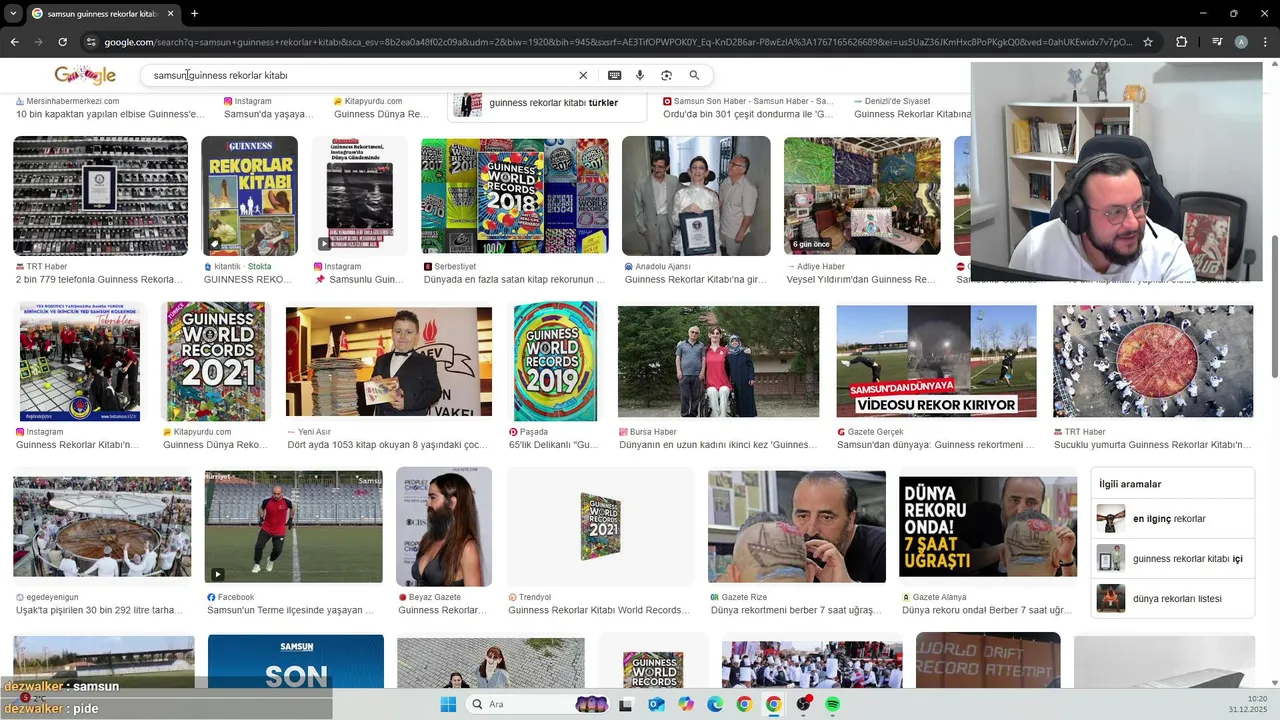Open the phone collection wall thumbnail

coord(100,196)
